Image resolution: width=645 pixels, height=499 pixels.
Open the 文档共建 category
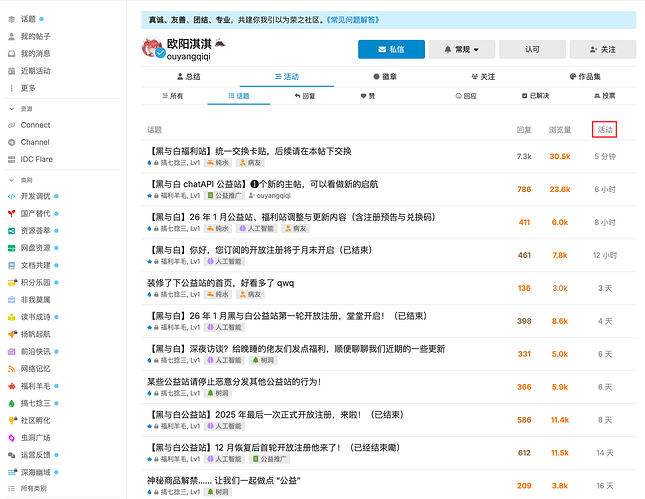click(35, 265)
